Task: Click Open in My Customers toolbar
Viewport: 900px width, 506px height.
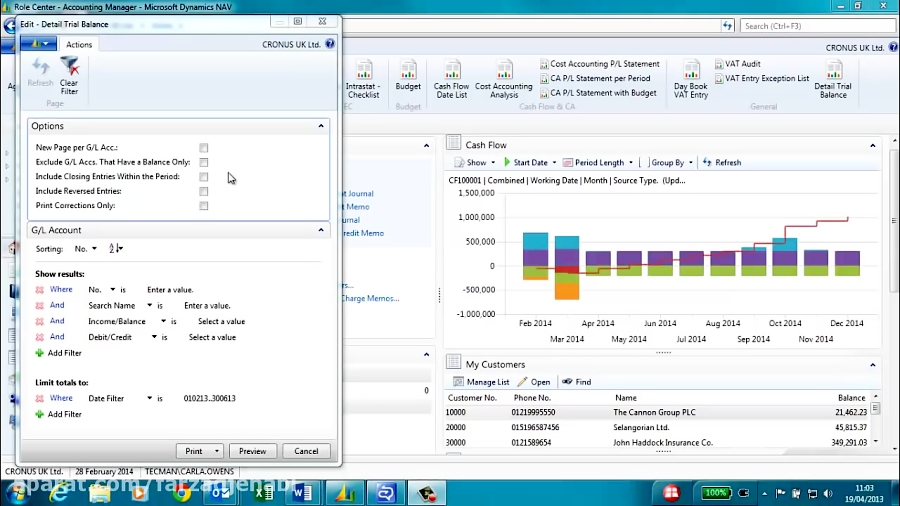Action: tap(534, 382)
